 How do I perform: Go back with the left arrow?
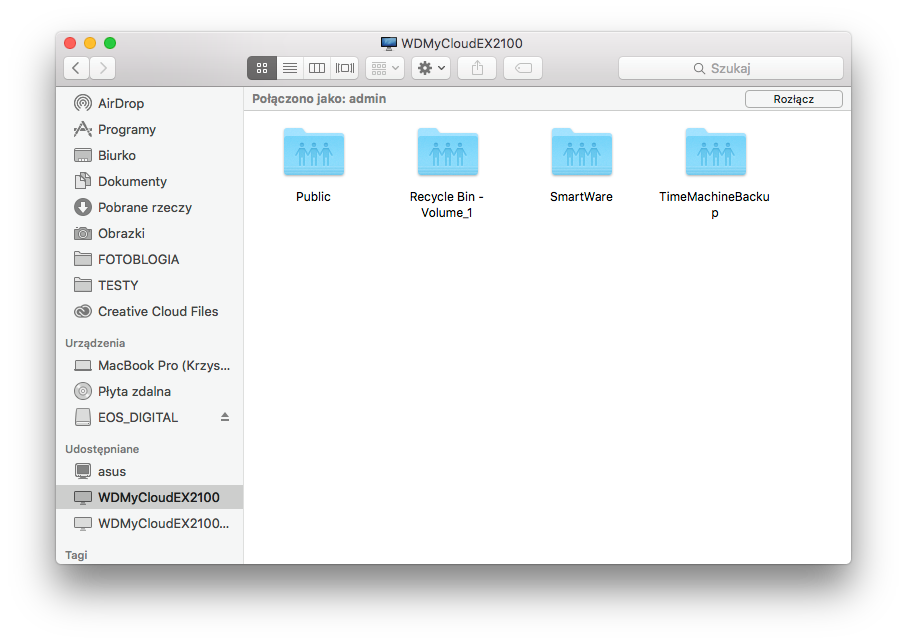[76, 68]
